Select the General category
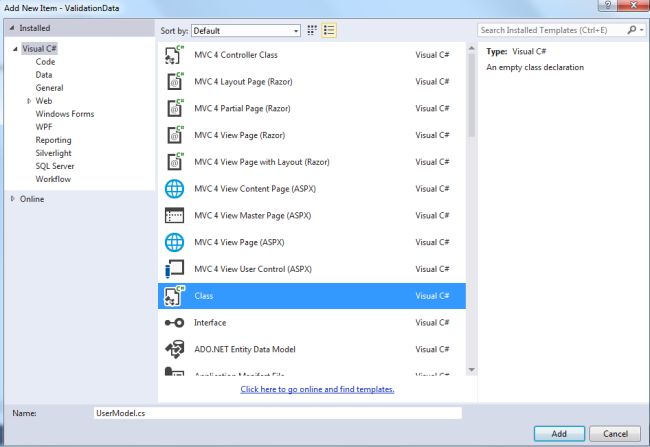The image size is (650, 447). point(49,88)
